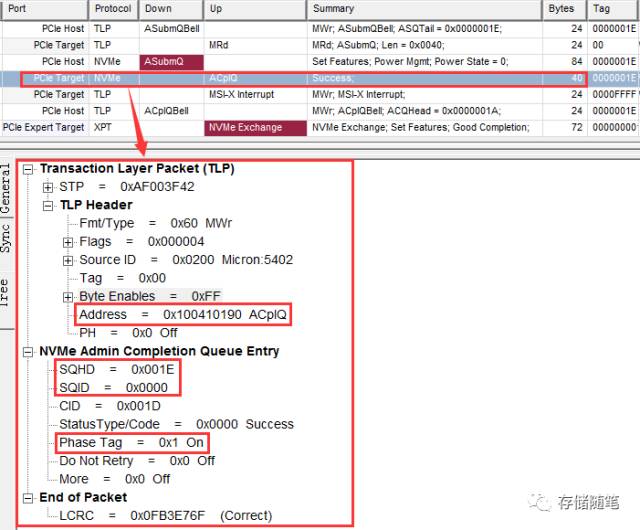Expand the STP field node
This screenshot has height=530, width=640.
tap(48, 187)
